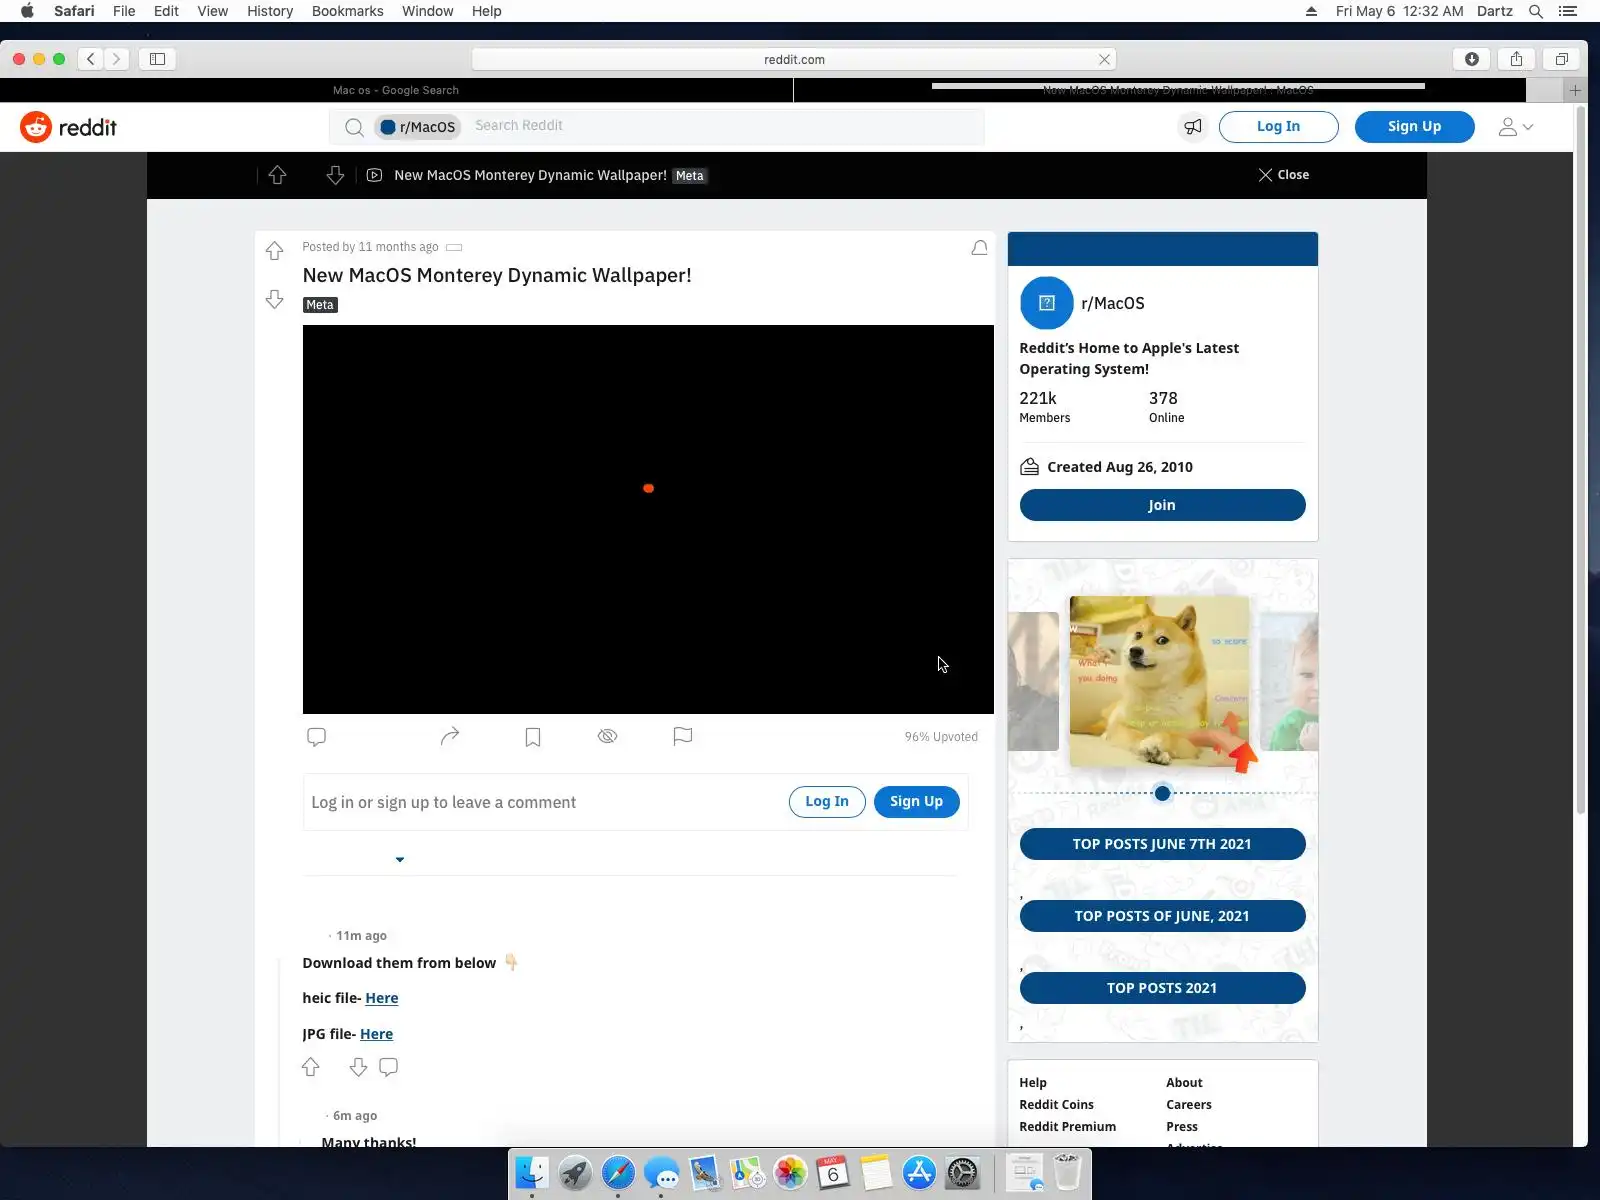Click the Doge image in the sidebar carousel
This screenshot has width=1600, height=1200.
pos(1160,682)
